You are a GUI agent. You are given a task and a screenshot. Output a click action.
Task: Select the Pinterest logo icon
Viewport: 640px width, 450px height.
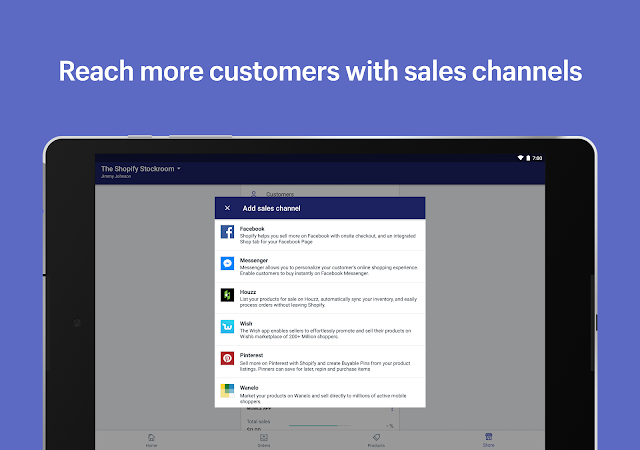[x=227, y=359]
